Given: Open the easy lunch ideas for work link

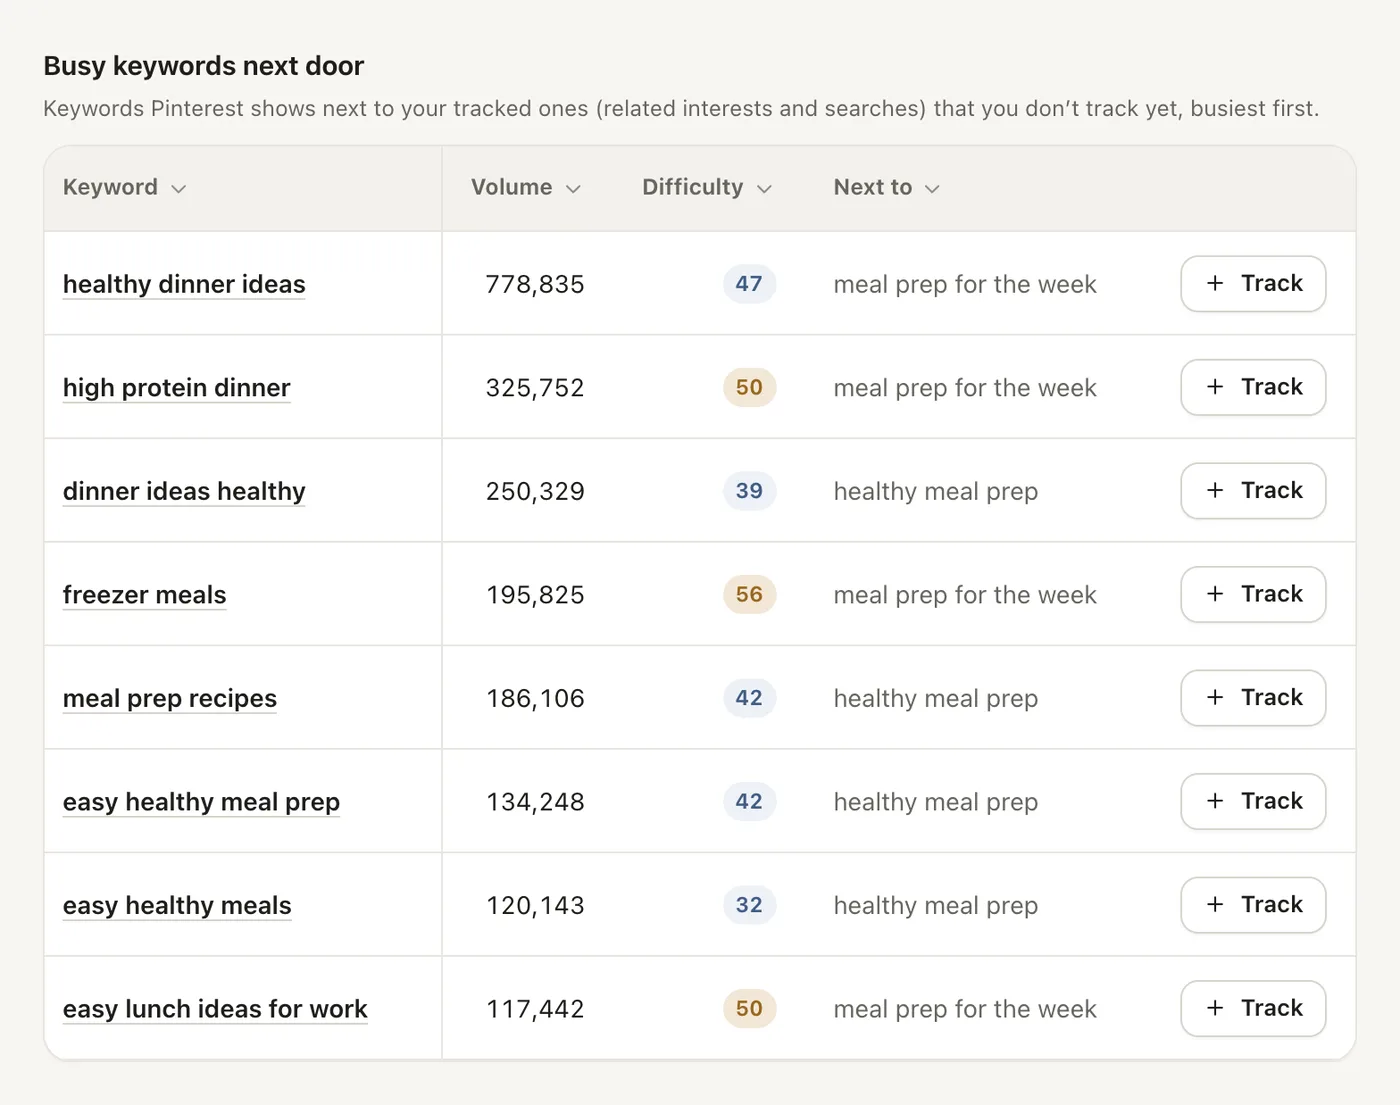Looking at the screenshot, I should [x=215, y=1009].
